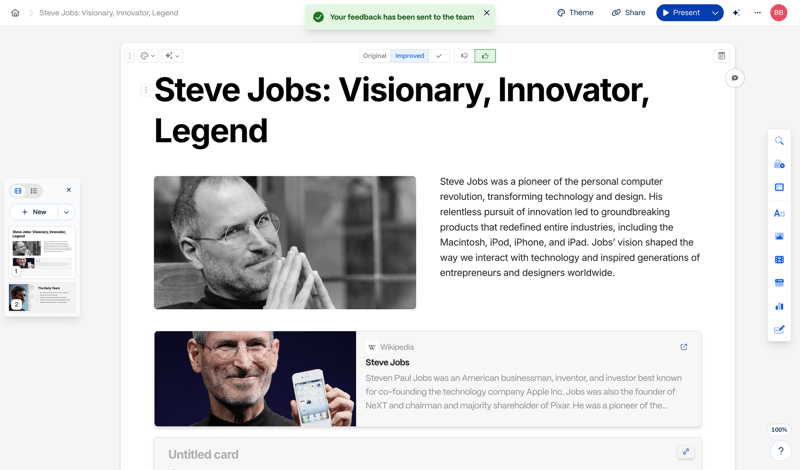Open the card style palette dropdown
This screenshot has width=800, height=470.
pos(148,56)
